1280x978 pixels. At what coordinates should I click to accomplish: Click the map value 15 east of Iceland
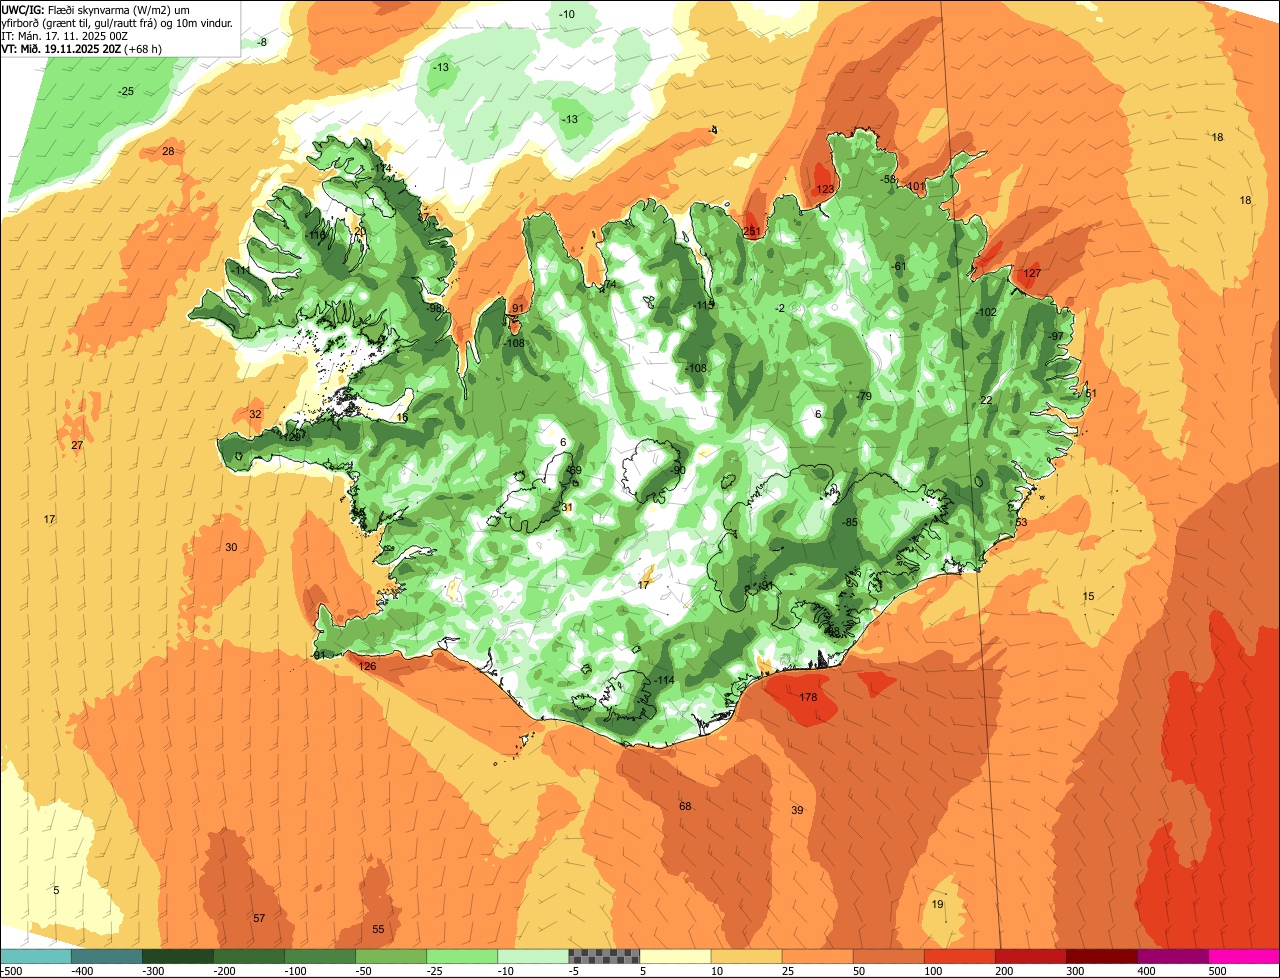coord(1088,596)
